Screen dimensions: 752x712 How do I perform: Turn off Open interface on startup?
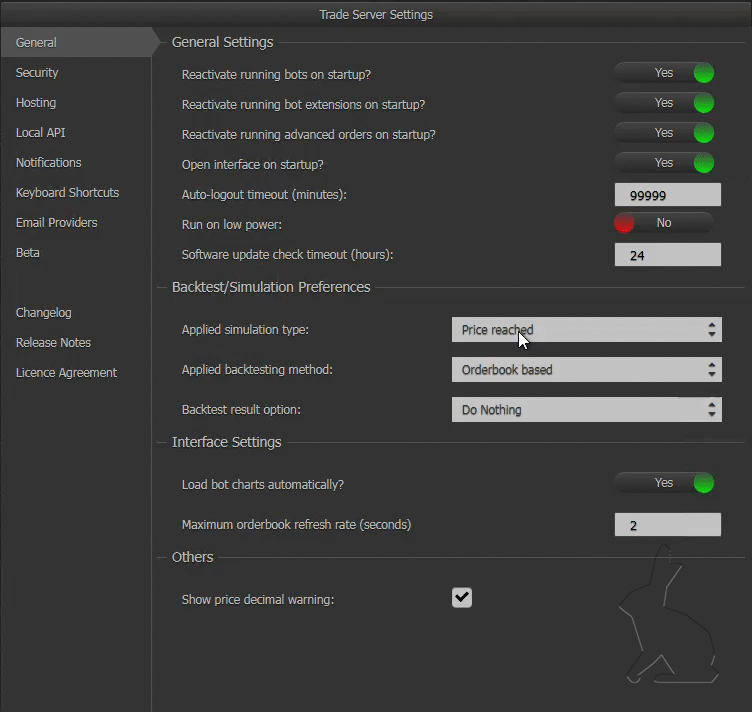[665, 163]
